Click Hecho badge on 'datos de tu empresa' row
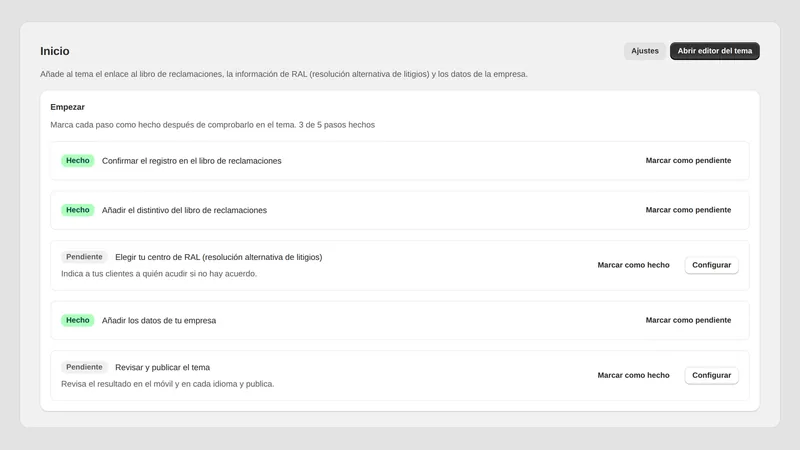The height and width of the screenshot is (450, 800). click(x=78, y=320)
